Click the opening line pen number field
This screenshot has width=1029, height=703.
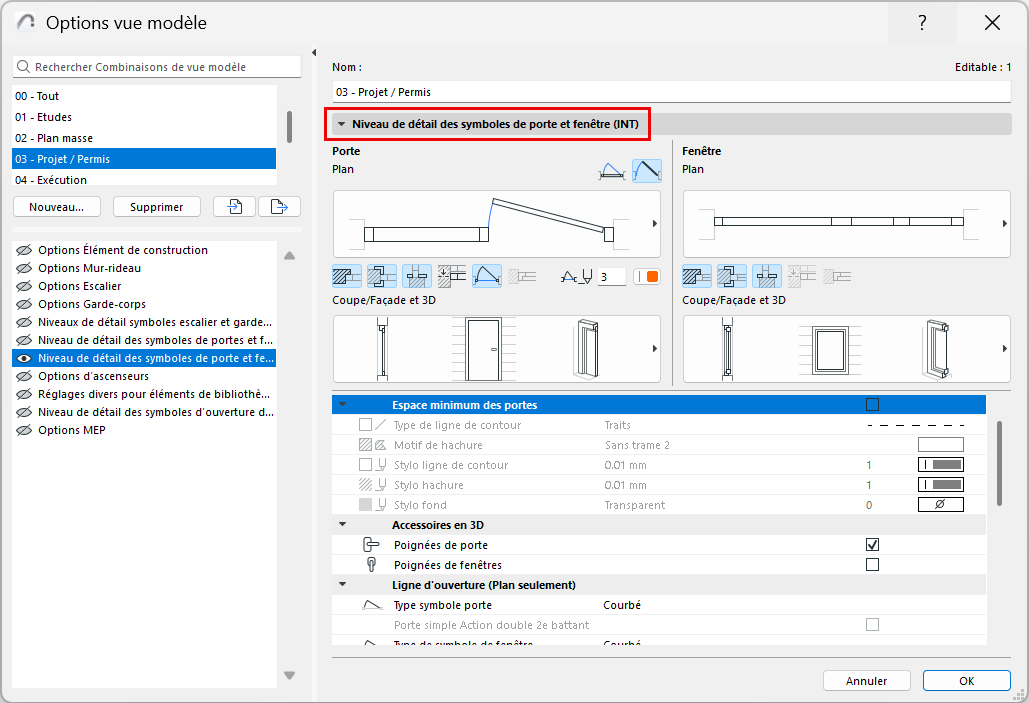tap(612, 277)
